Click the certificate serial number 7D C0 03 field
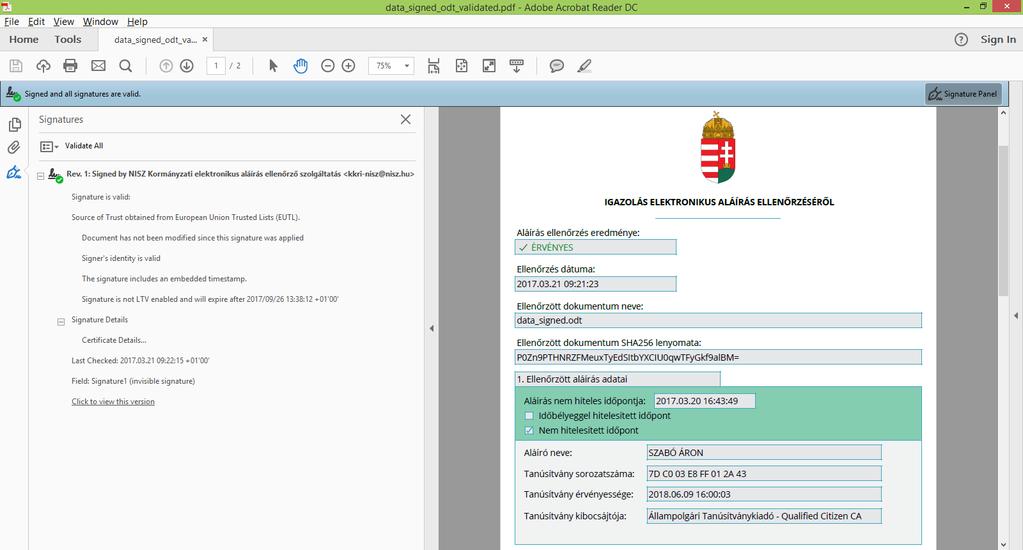The image size is (1023, 550). 764,474
